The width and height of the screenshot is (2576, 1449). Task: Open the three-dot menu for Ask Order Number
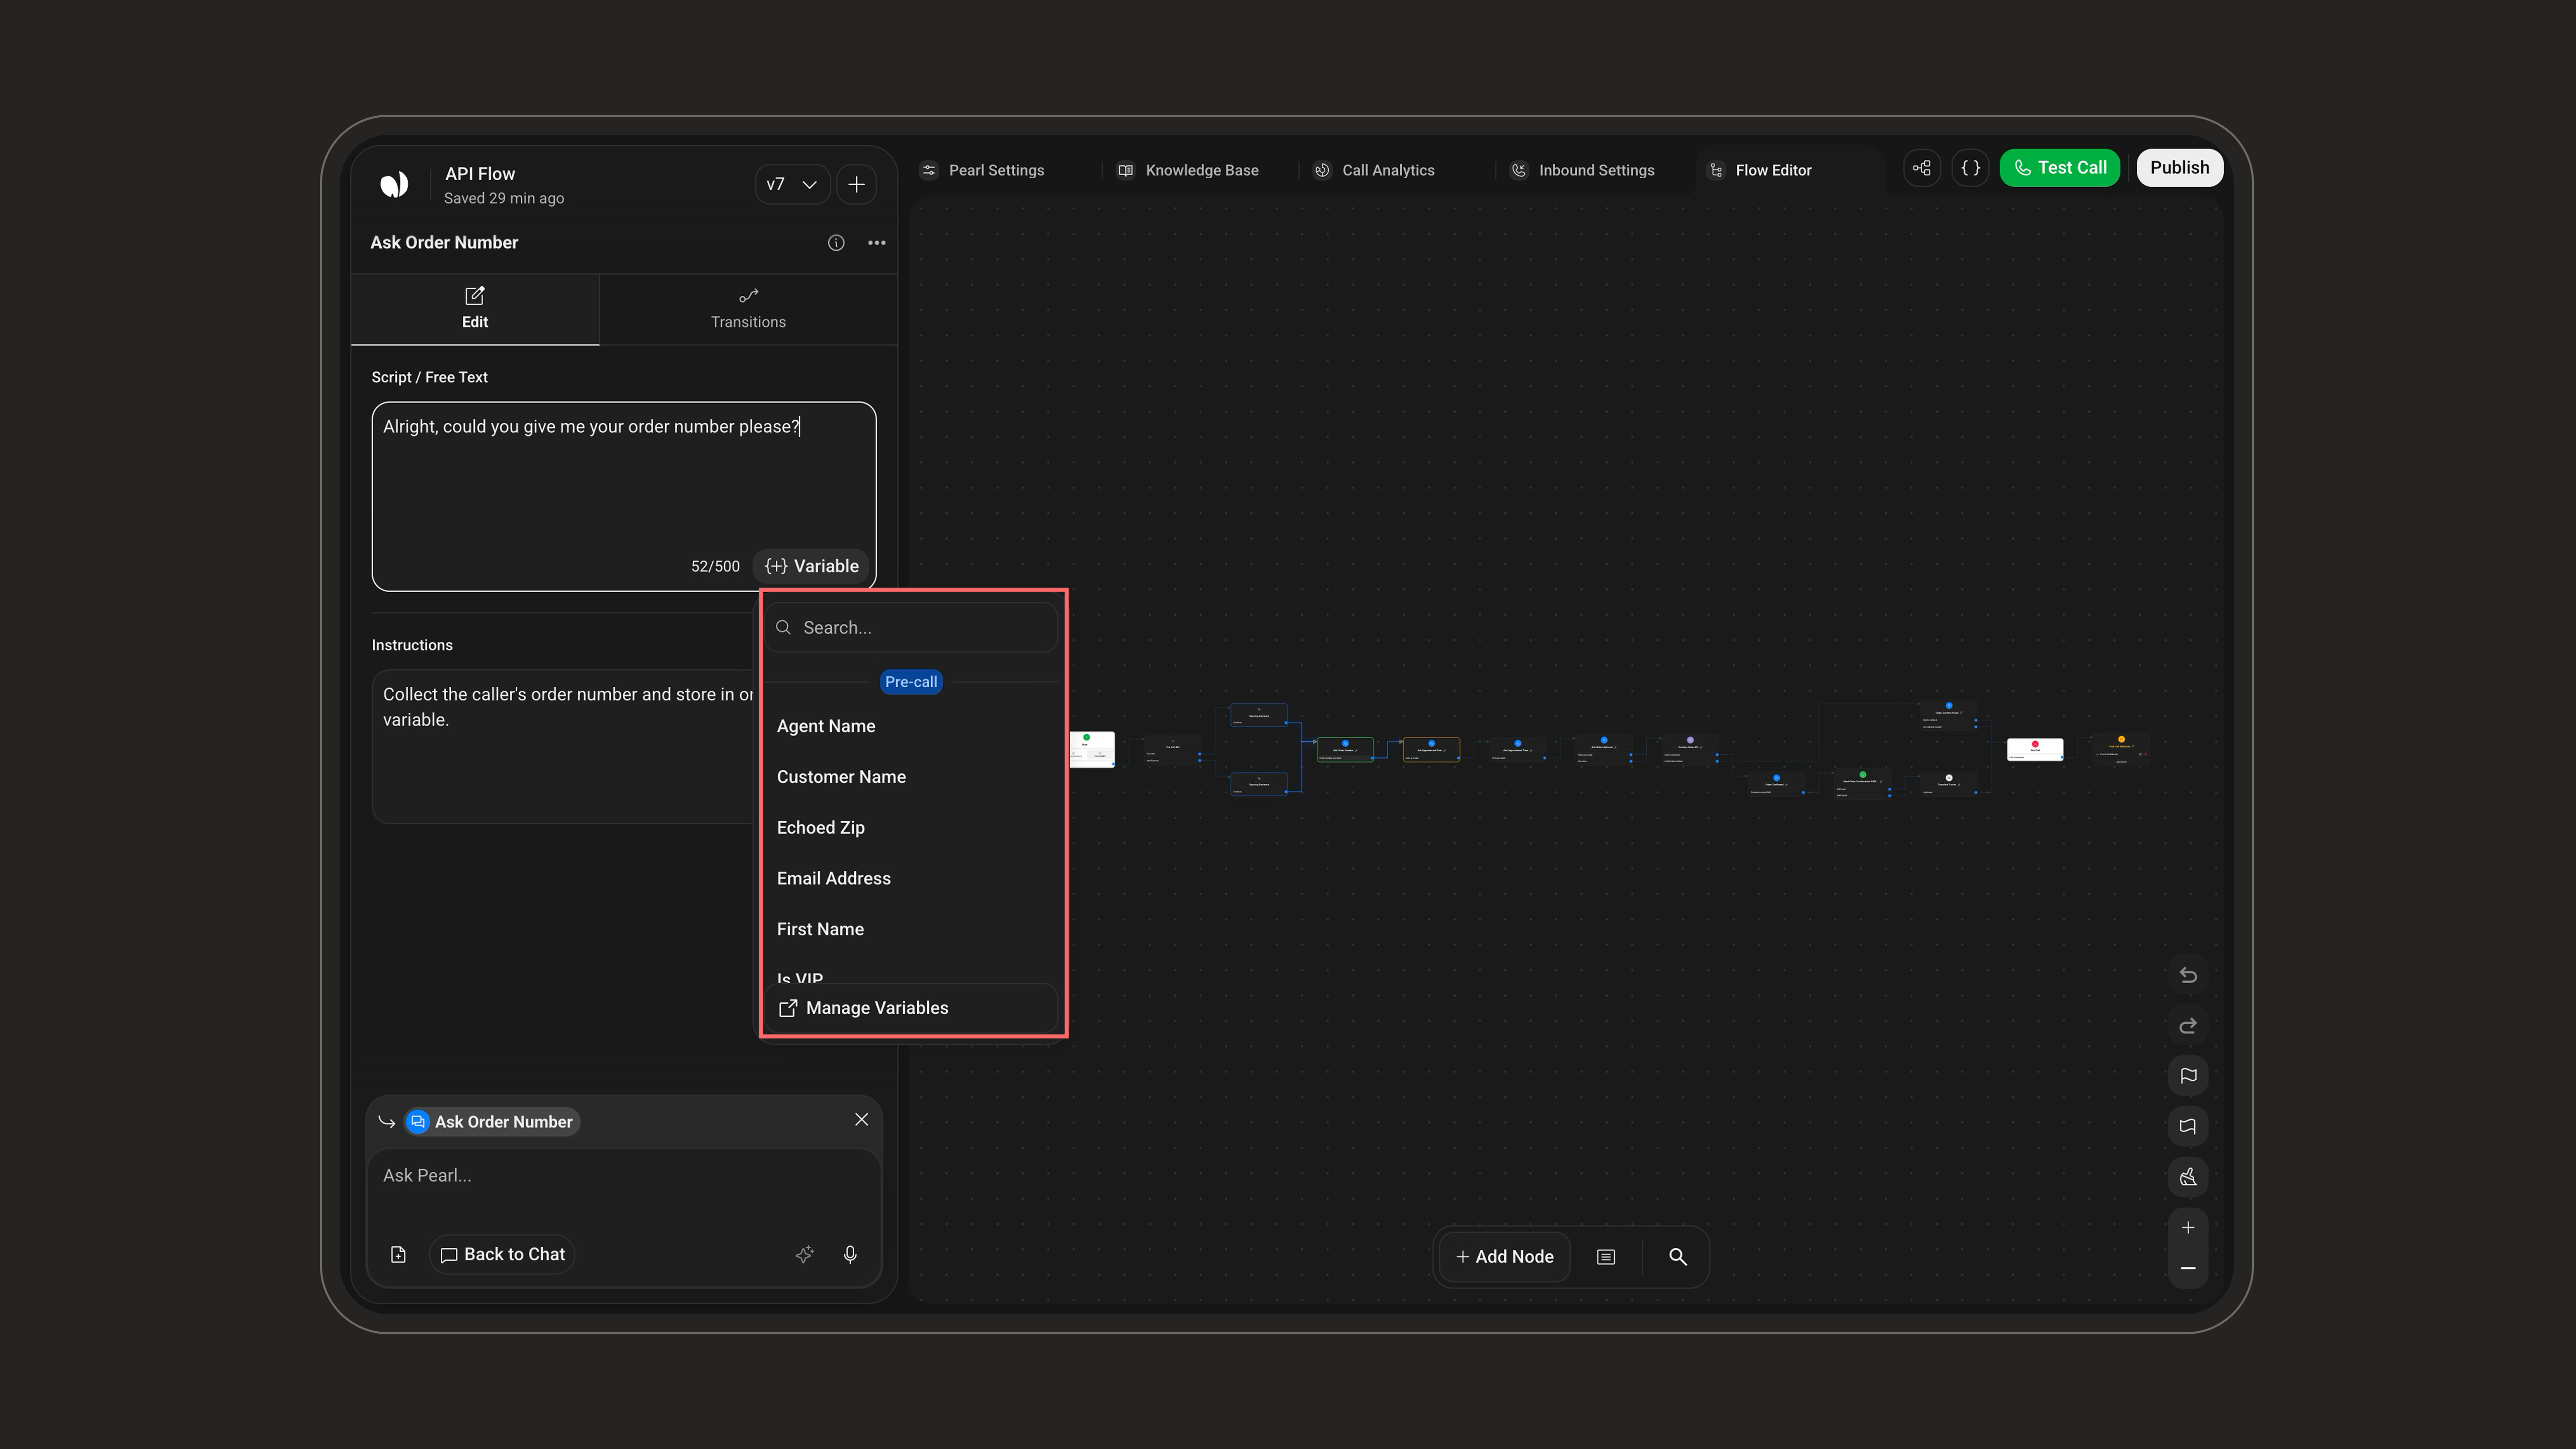[x=877, y=243]
